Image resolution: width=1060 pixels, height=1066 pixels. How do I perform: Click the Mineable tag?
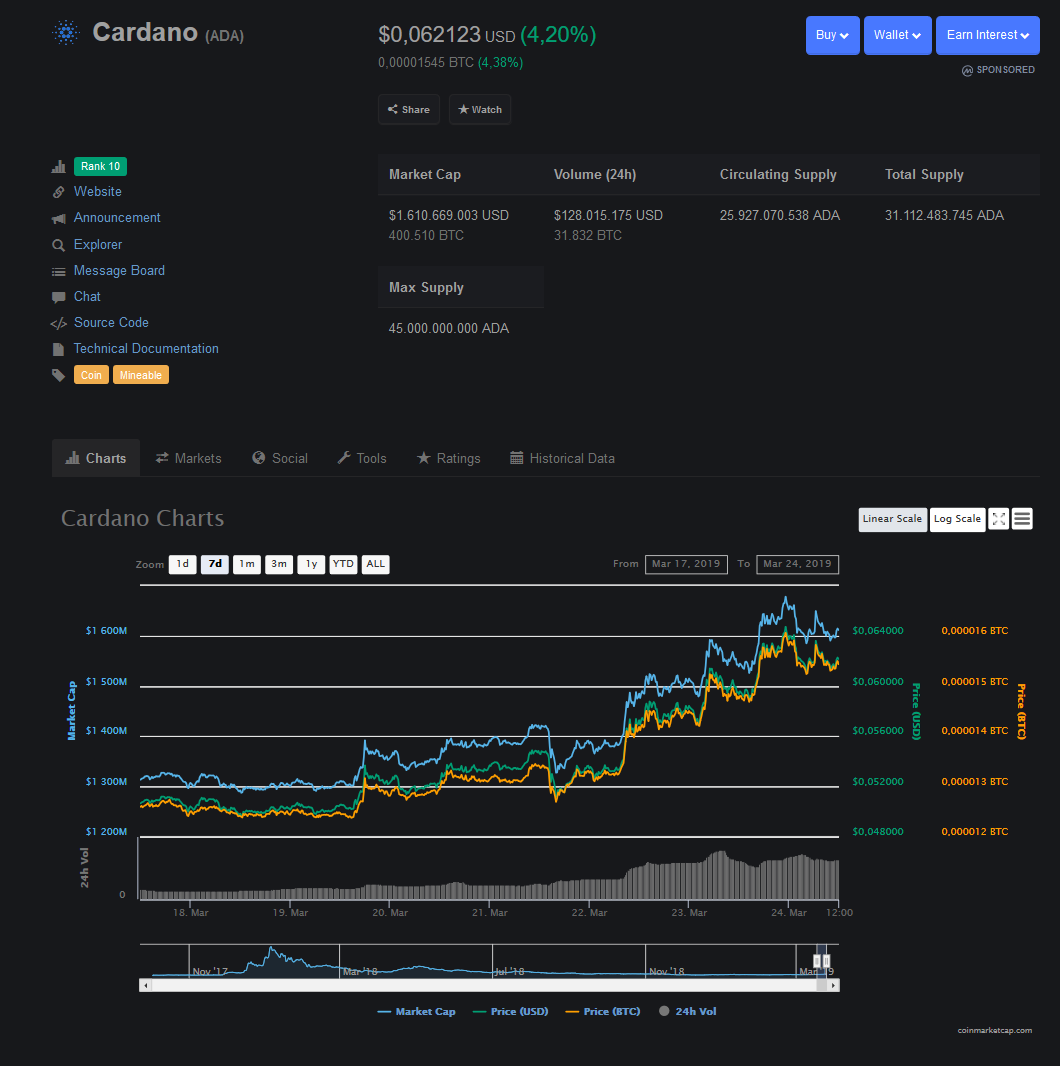[x=141, y=375]
